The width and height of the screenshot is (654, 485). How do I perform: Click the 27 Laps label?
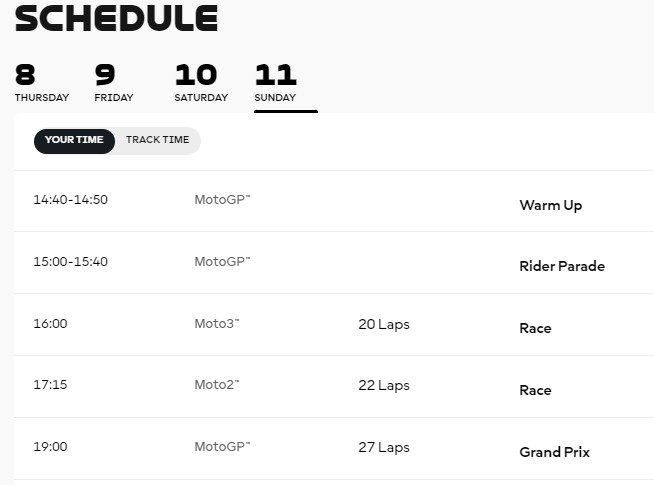[x=384, y=447]
